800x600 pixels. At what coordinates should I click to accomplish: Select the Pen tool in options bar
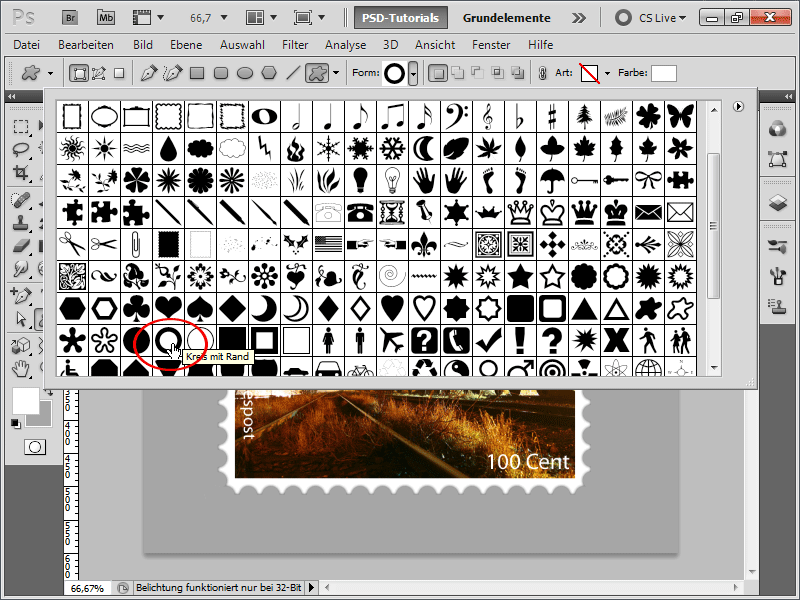click(x=148, y=73)
